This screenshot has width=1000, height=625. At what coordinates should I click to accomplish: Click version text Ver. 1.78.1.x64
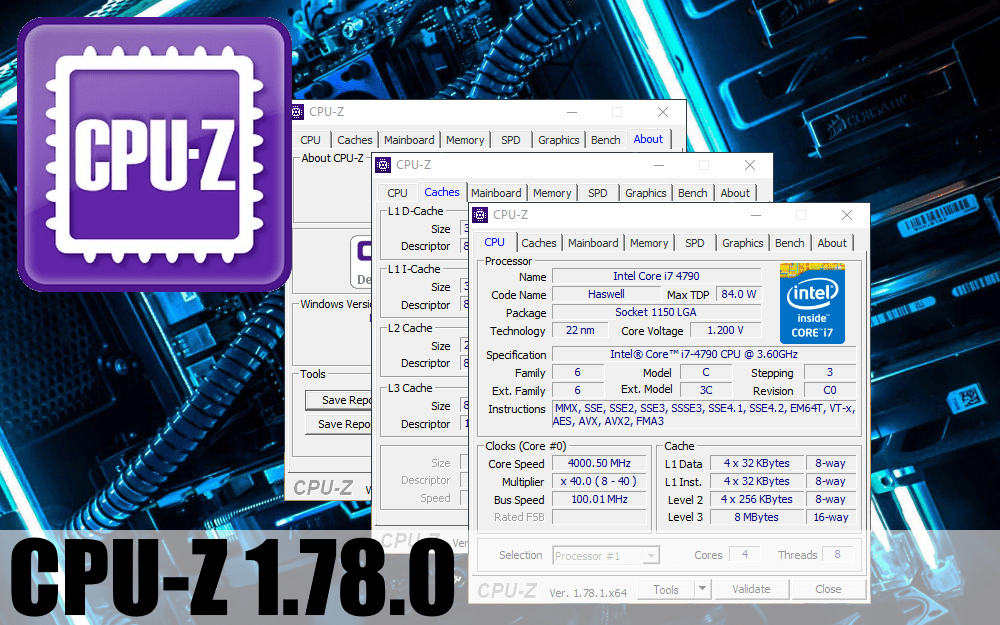[588, 592]
